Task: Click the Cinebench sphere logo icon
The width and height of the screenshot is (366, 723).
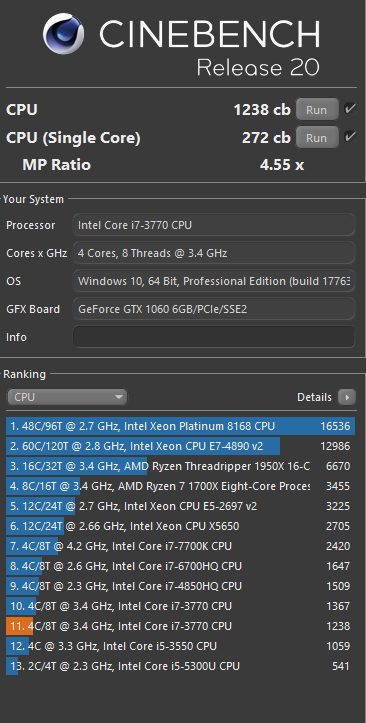Action: pyautogui.click(x=64, y=33)
